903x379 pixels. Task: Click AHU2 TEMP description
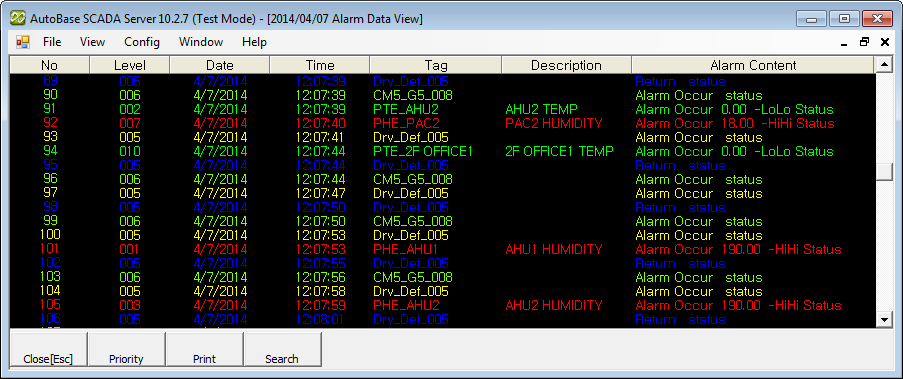(541, 109)
